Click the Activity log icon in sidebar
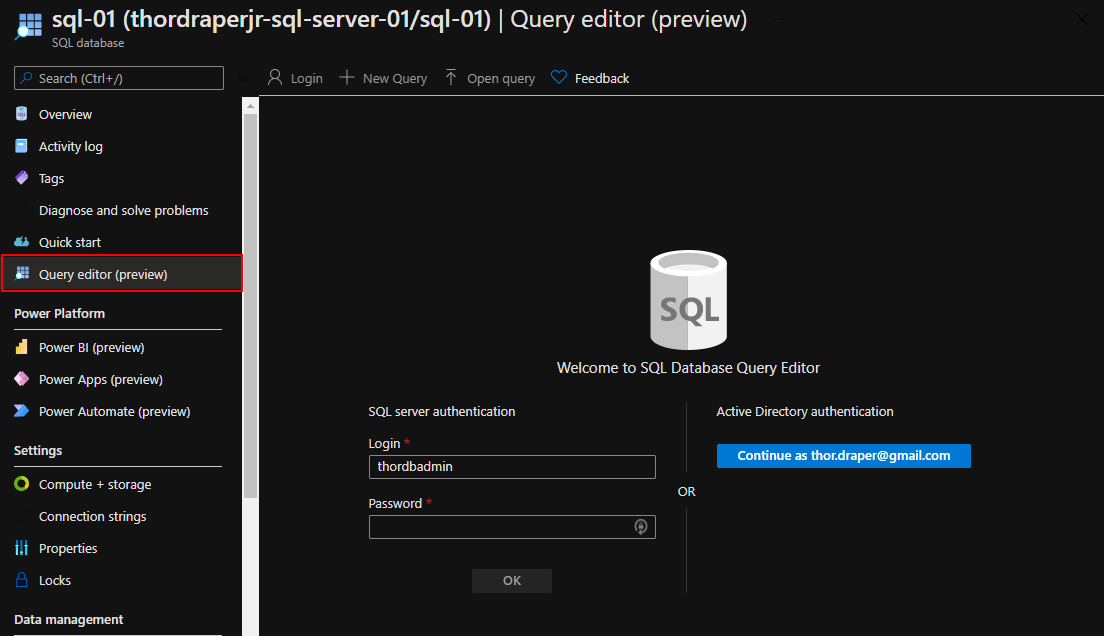The image size is (1104, 636). tap(22, 146)
